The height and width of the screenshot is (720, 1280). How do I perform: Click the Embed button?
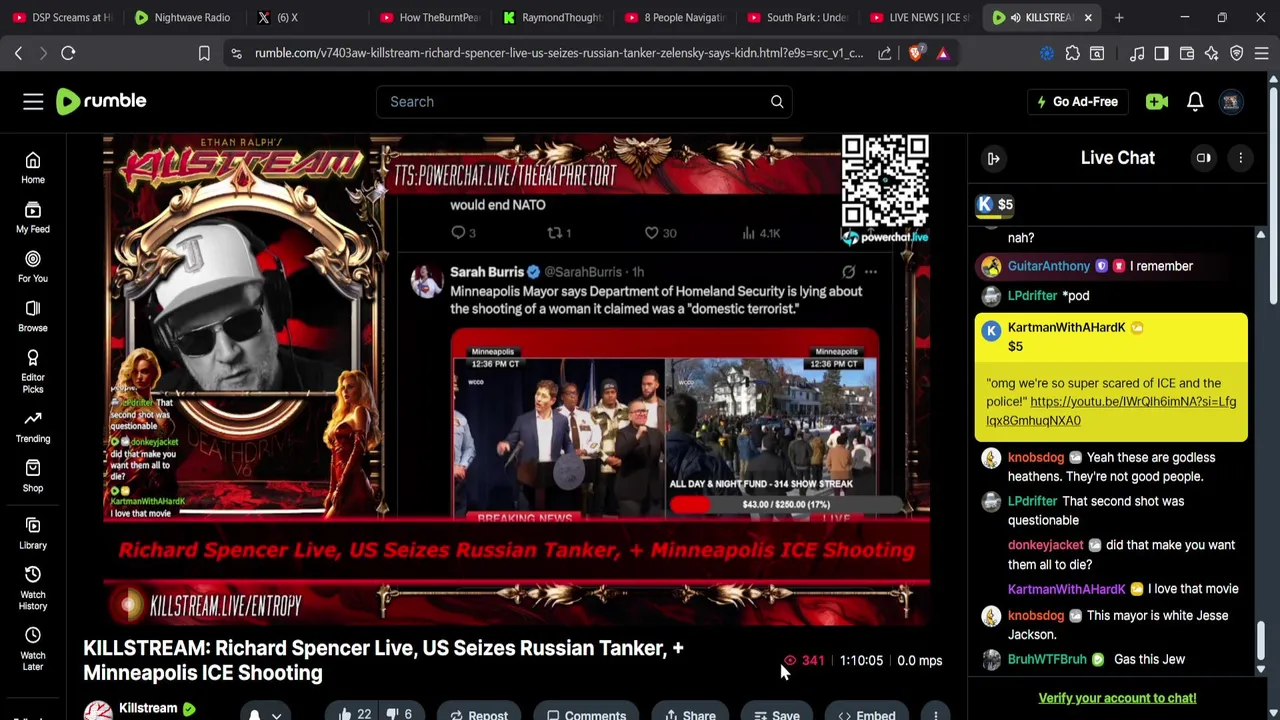click(867, 714)
